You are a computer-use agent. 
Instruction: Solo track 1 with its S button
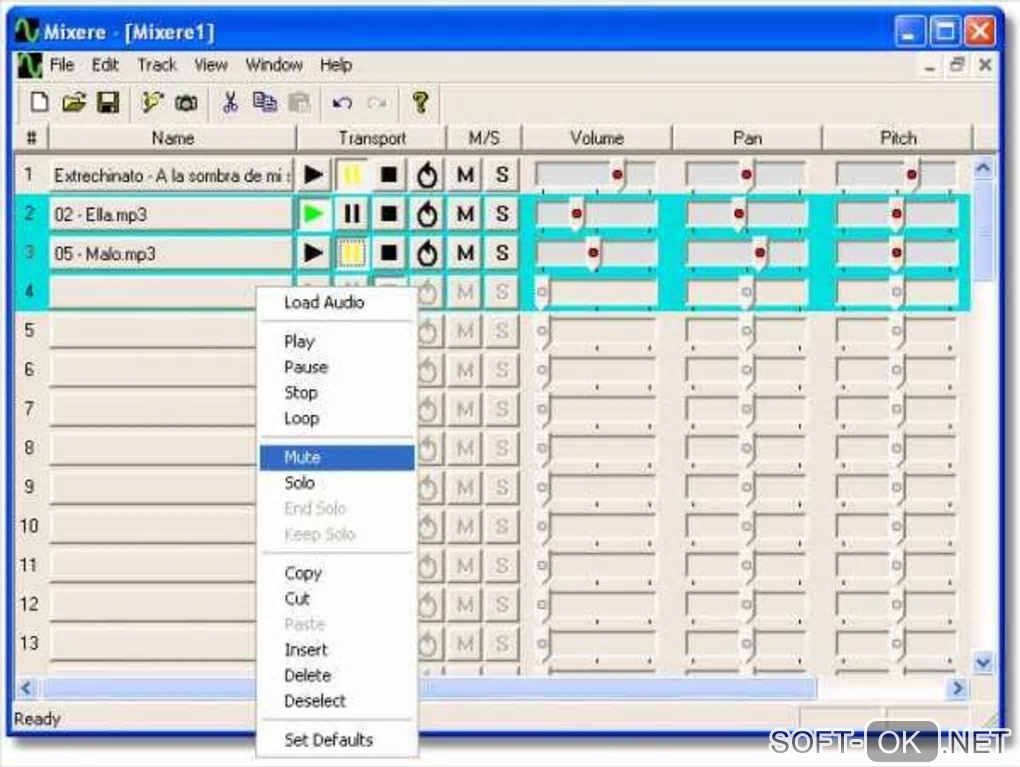[502, 175]
